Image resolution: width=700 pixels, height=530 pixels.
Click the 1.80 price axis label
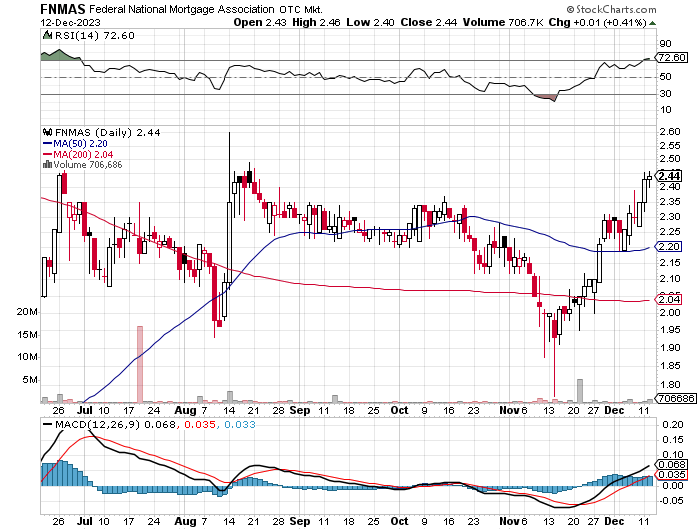pyautogui.click(x=671, y=384)
